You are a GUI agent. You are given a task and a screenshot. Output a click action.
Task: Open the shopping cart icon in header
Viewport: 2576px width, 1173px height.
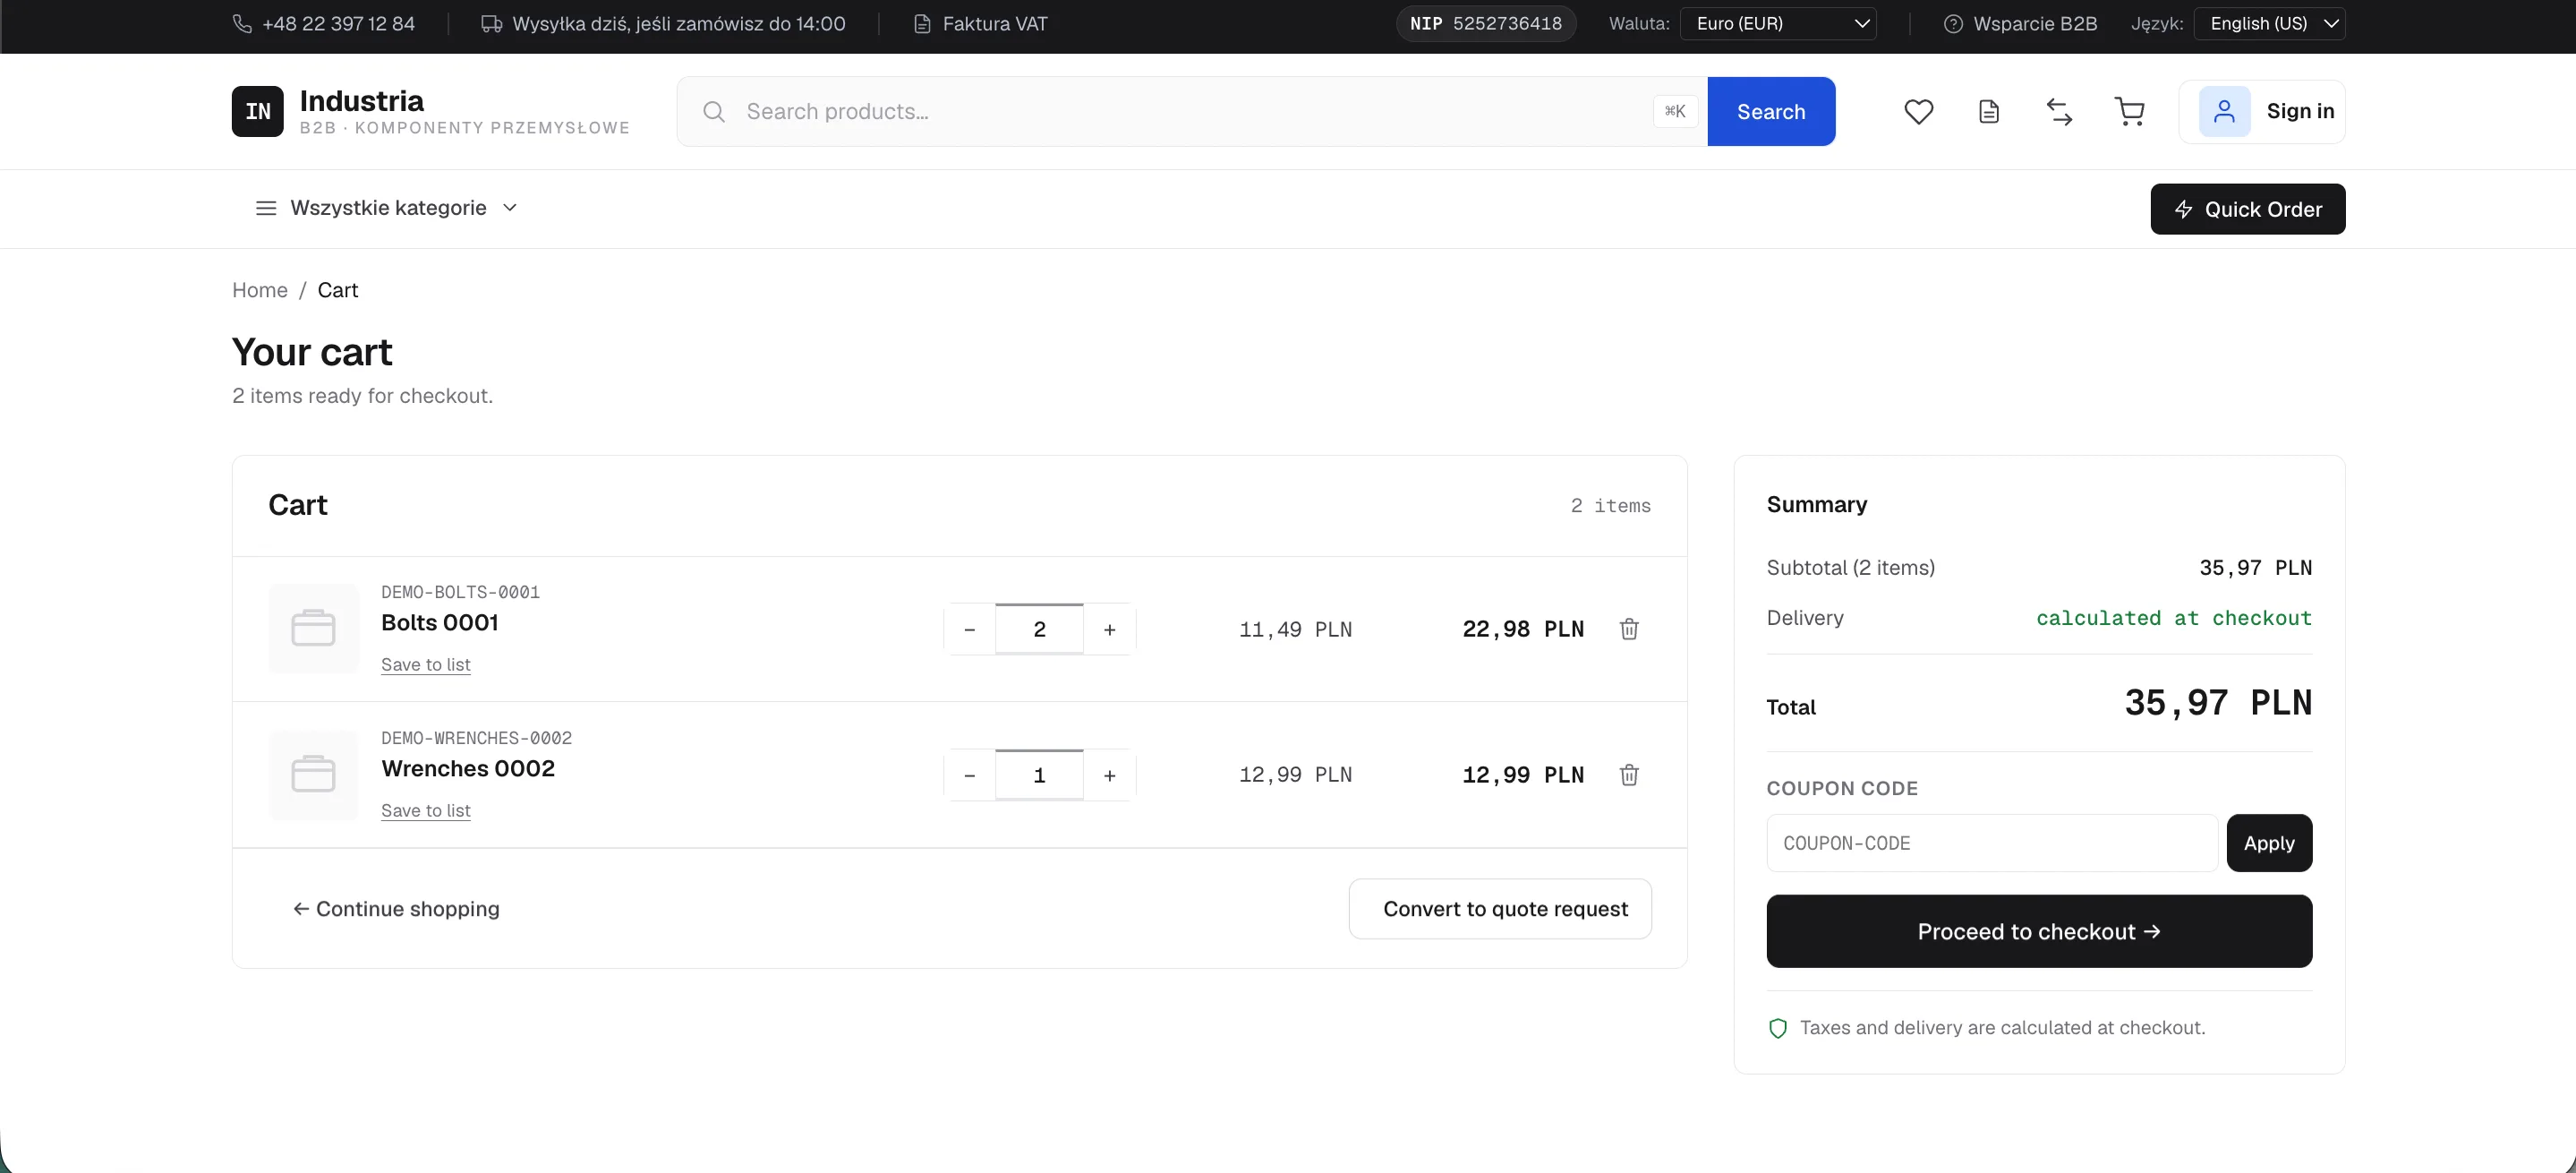pos(2129,112)
